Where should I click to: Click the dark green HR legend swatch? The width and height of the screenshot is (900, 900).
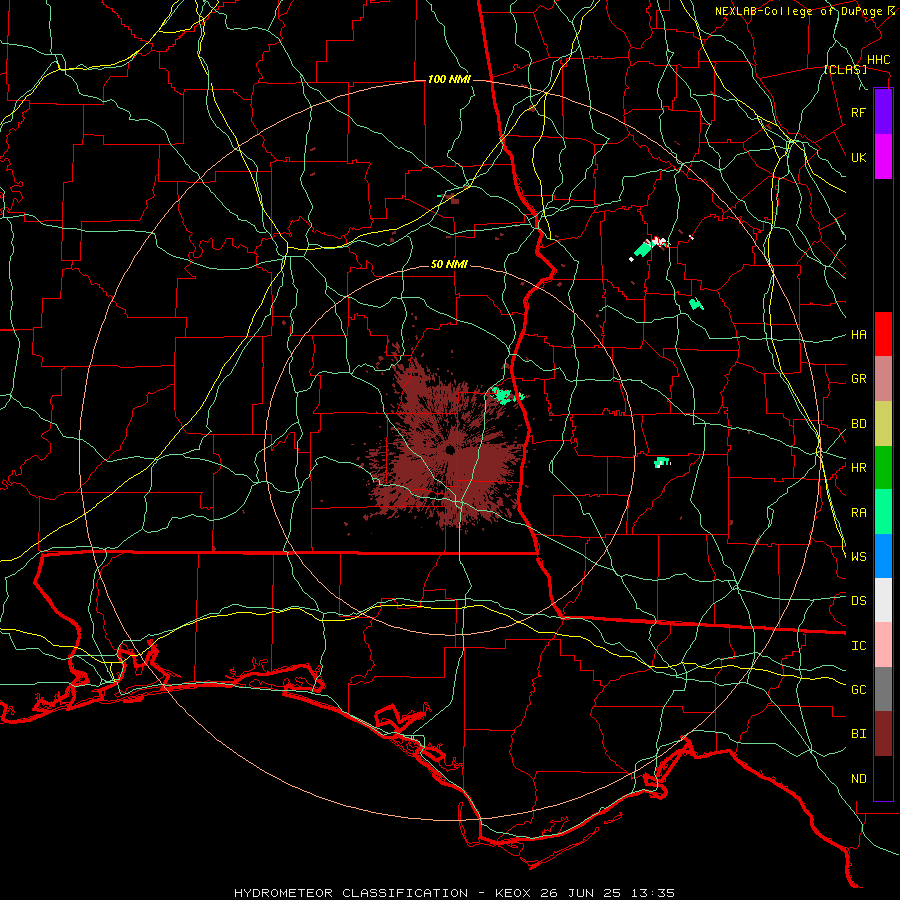[x=883, y=468]
